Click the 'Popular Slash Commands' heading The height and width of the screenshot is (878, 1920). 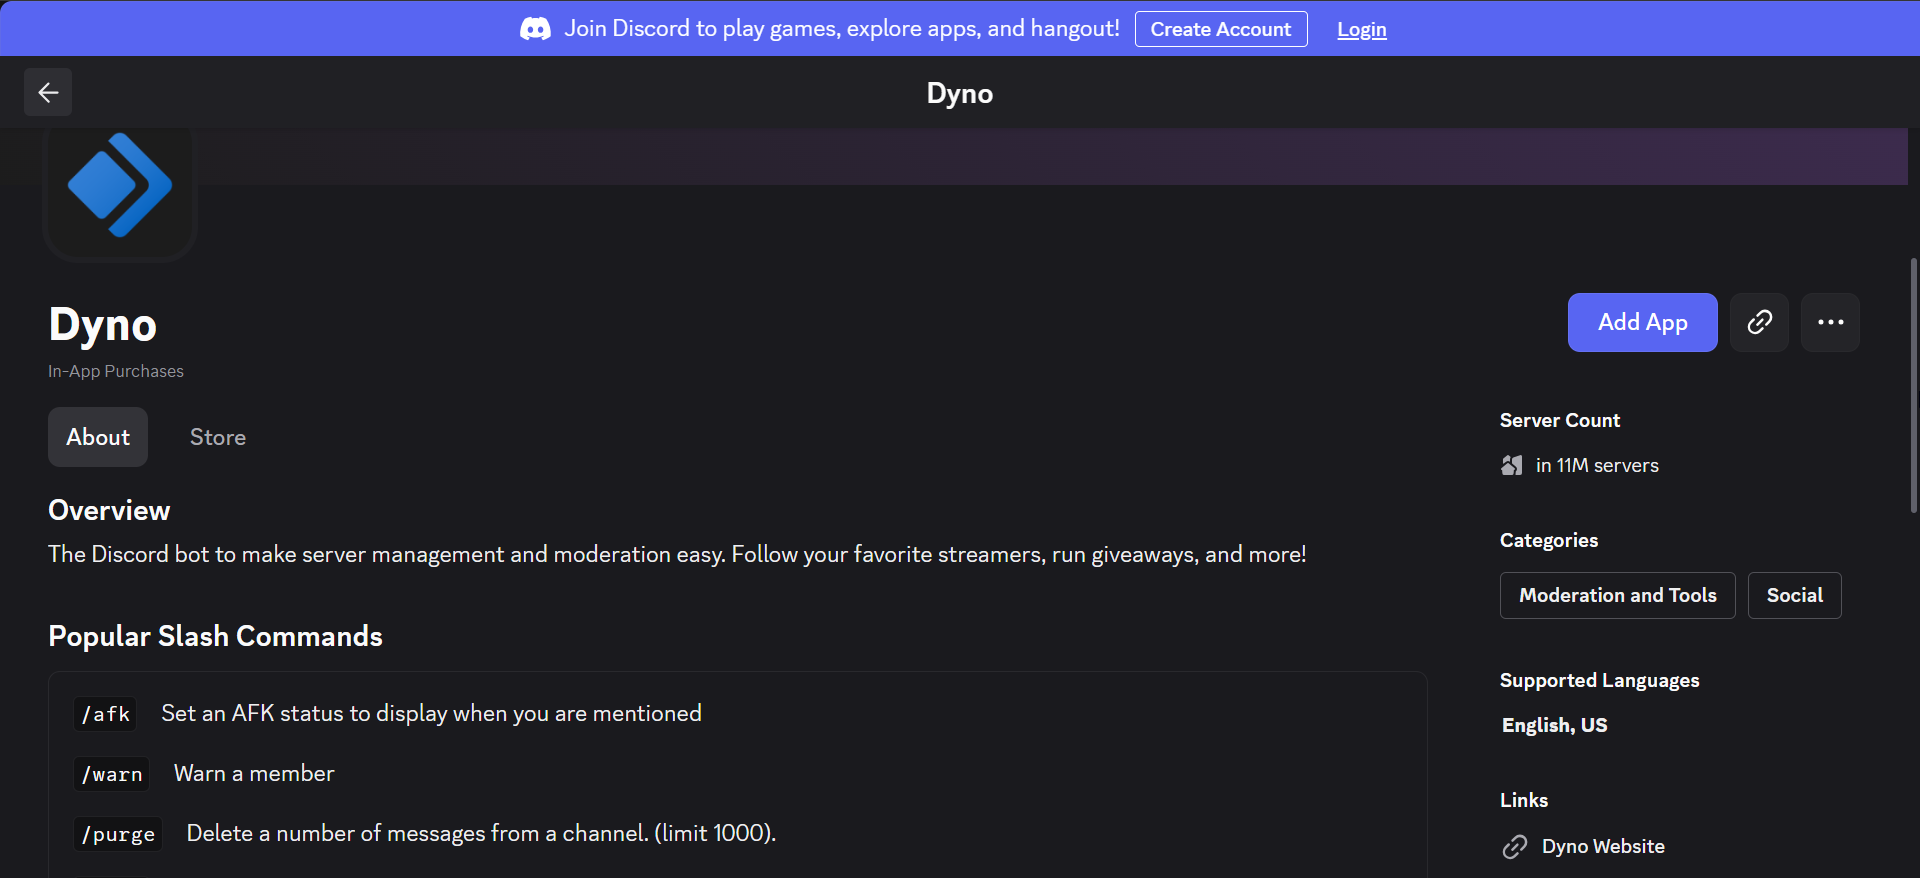(215, 636)
